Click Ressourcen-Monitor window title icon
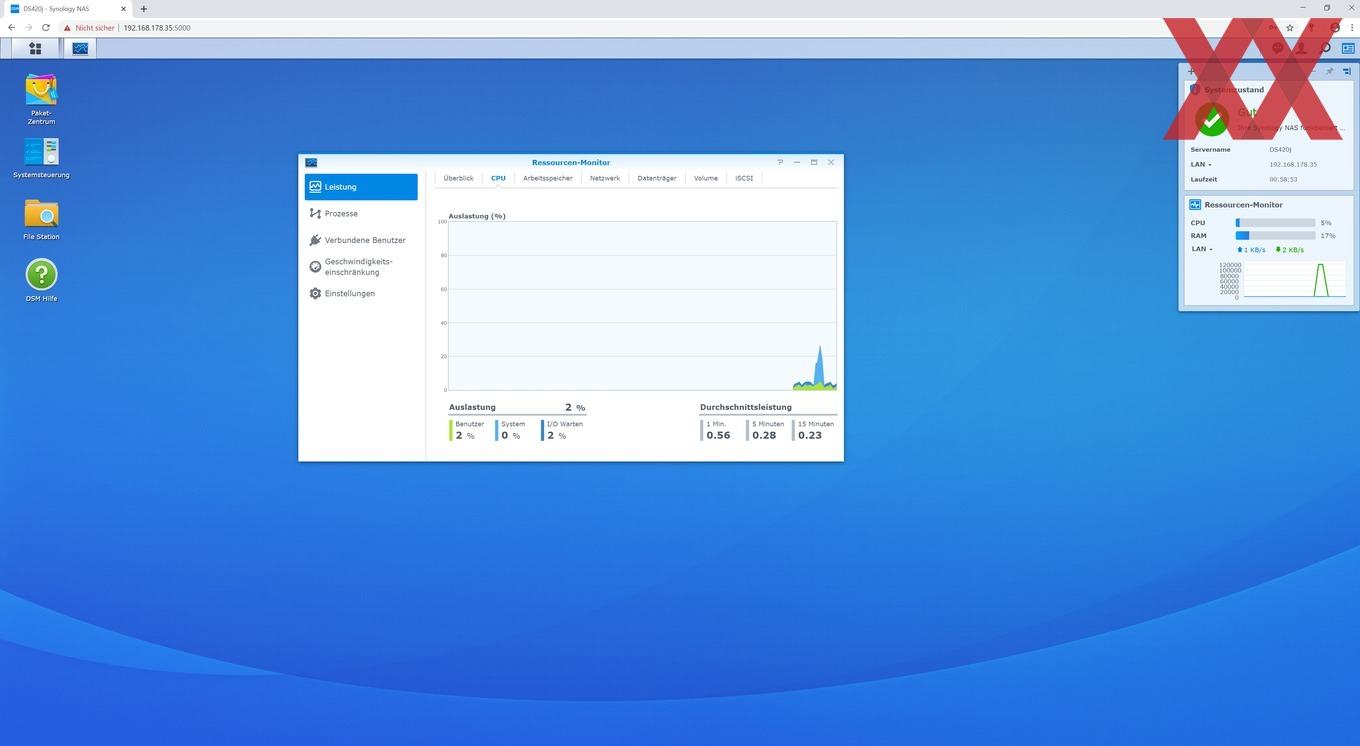1360x746 pixels. tap(311, 162)
